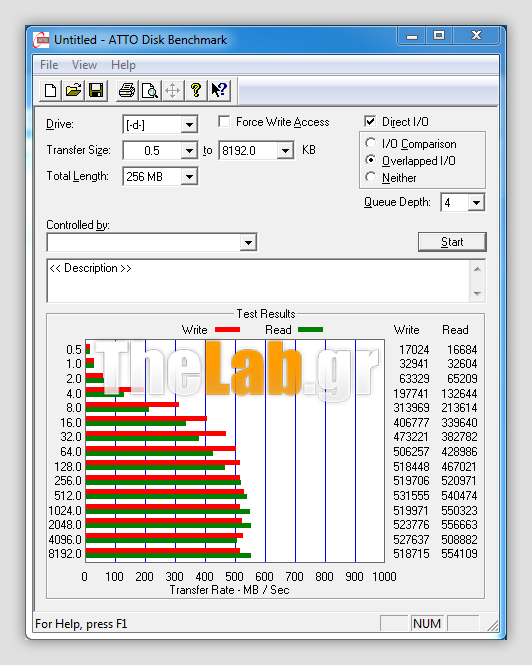Click the New document toolbar icon
The width and height of the screenshot is (532, 665).
tap(50, 90)
